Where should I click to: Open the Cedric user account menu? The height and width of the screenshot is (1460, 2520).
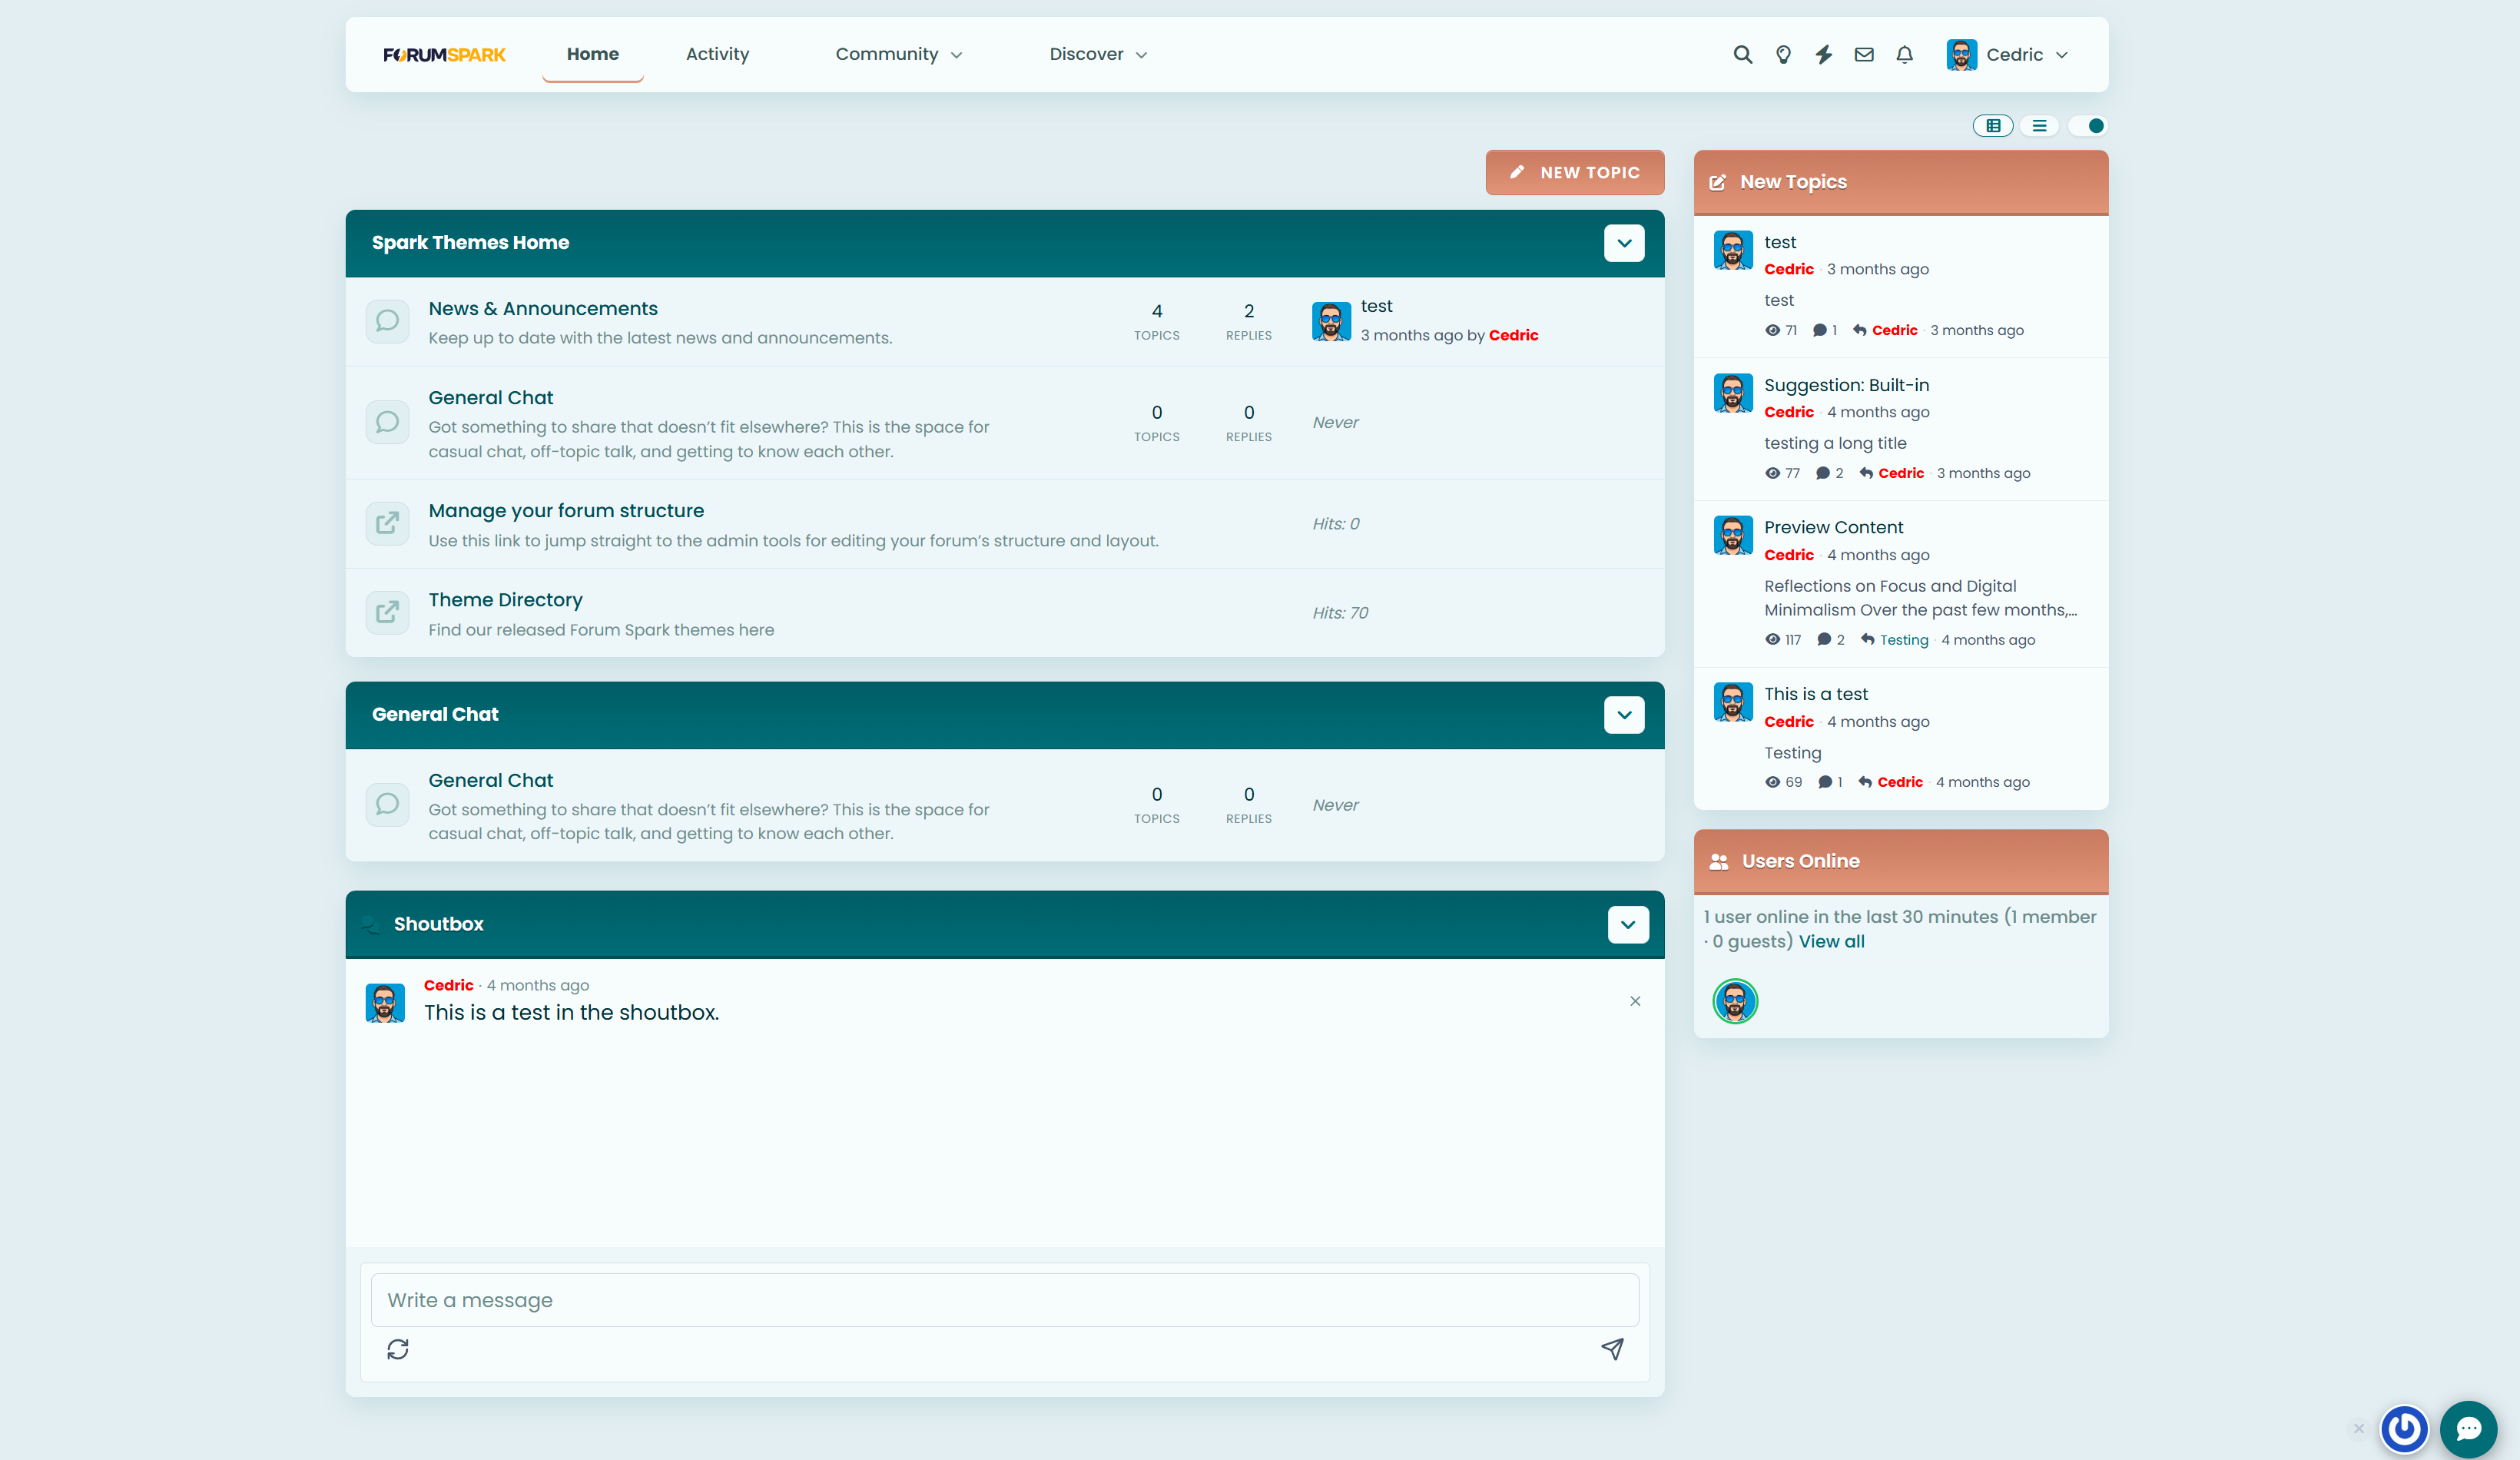pyautogui.click(x=2008, y=55)
